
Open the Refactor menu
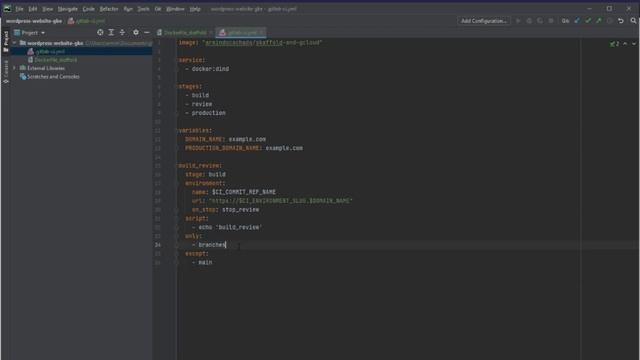pos(109,9)
